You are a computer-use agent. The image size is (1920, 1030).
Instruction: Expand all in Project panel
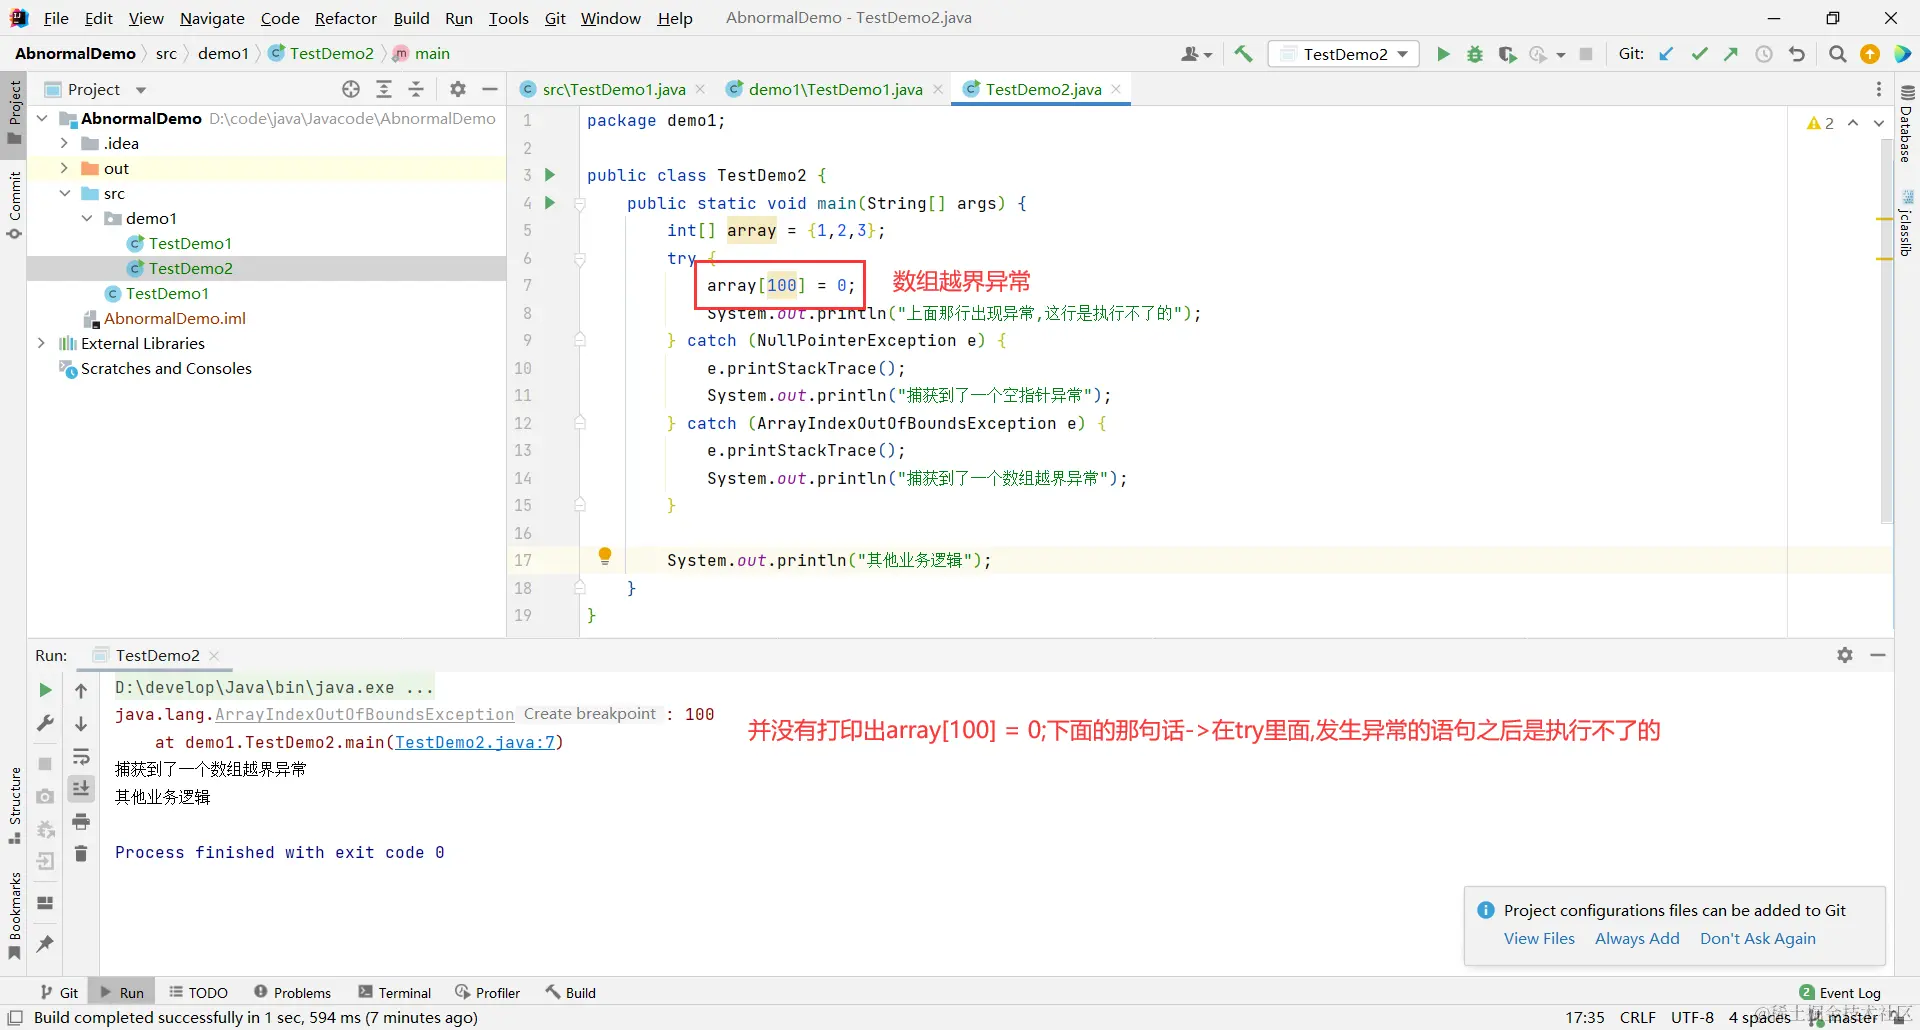(x=384, y=89)
